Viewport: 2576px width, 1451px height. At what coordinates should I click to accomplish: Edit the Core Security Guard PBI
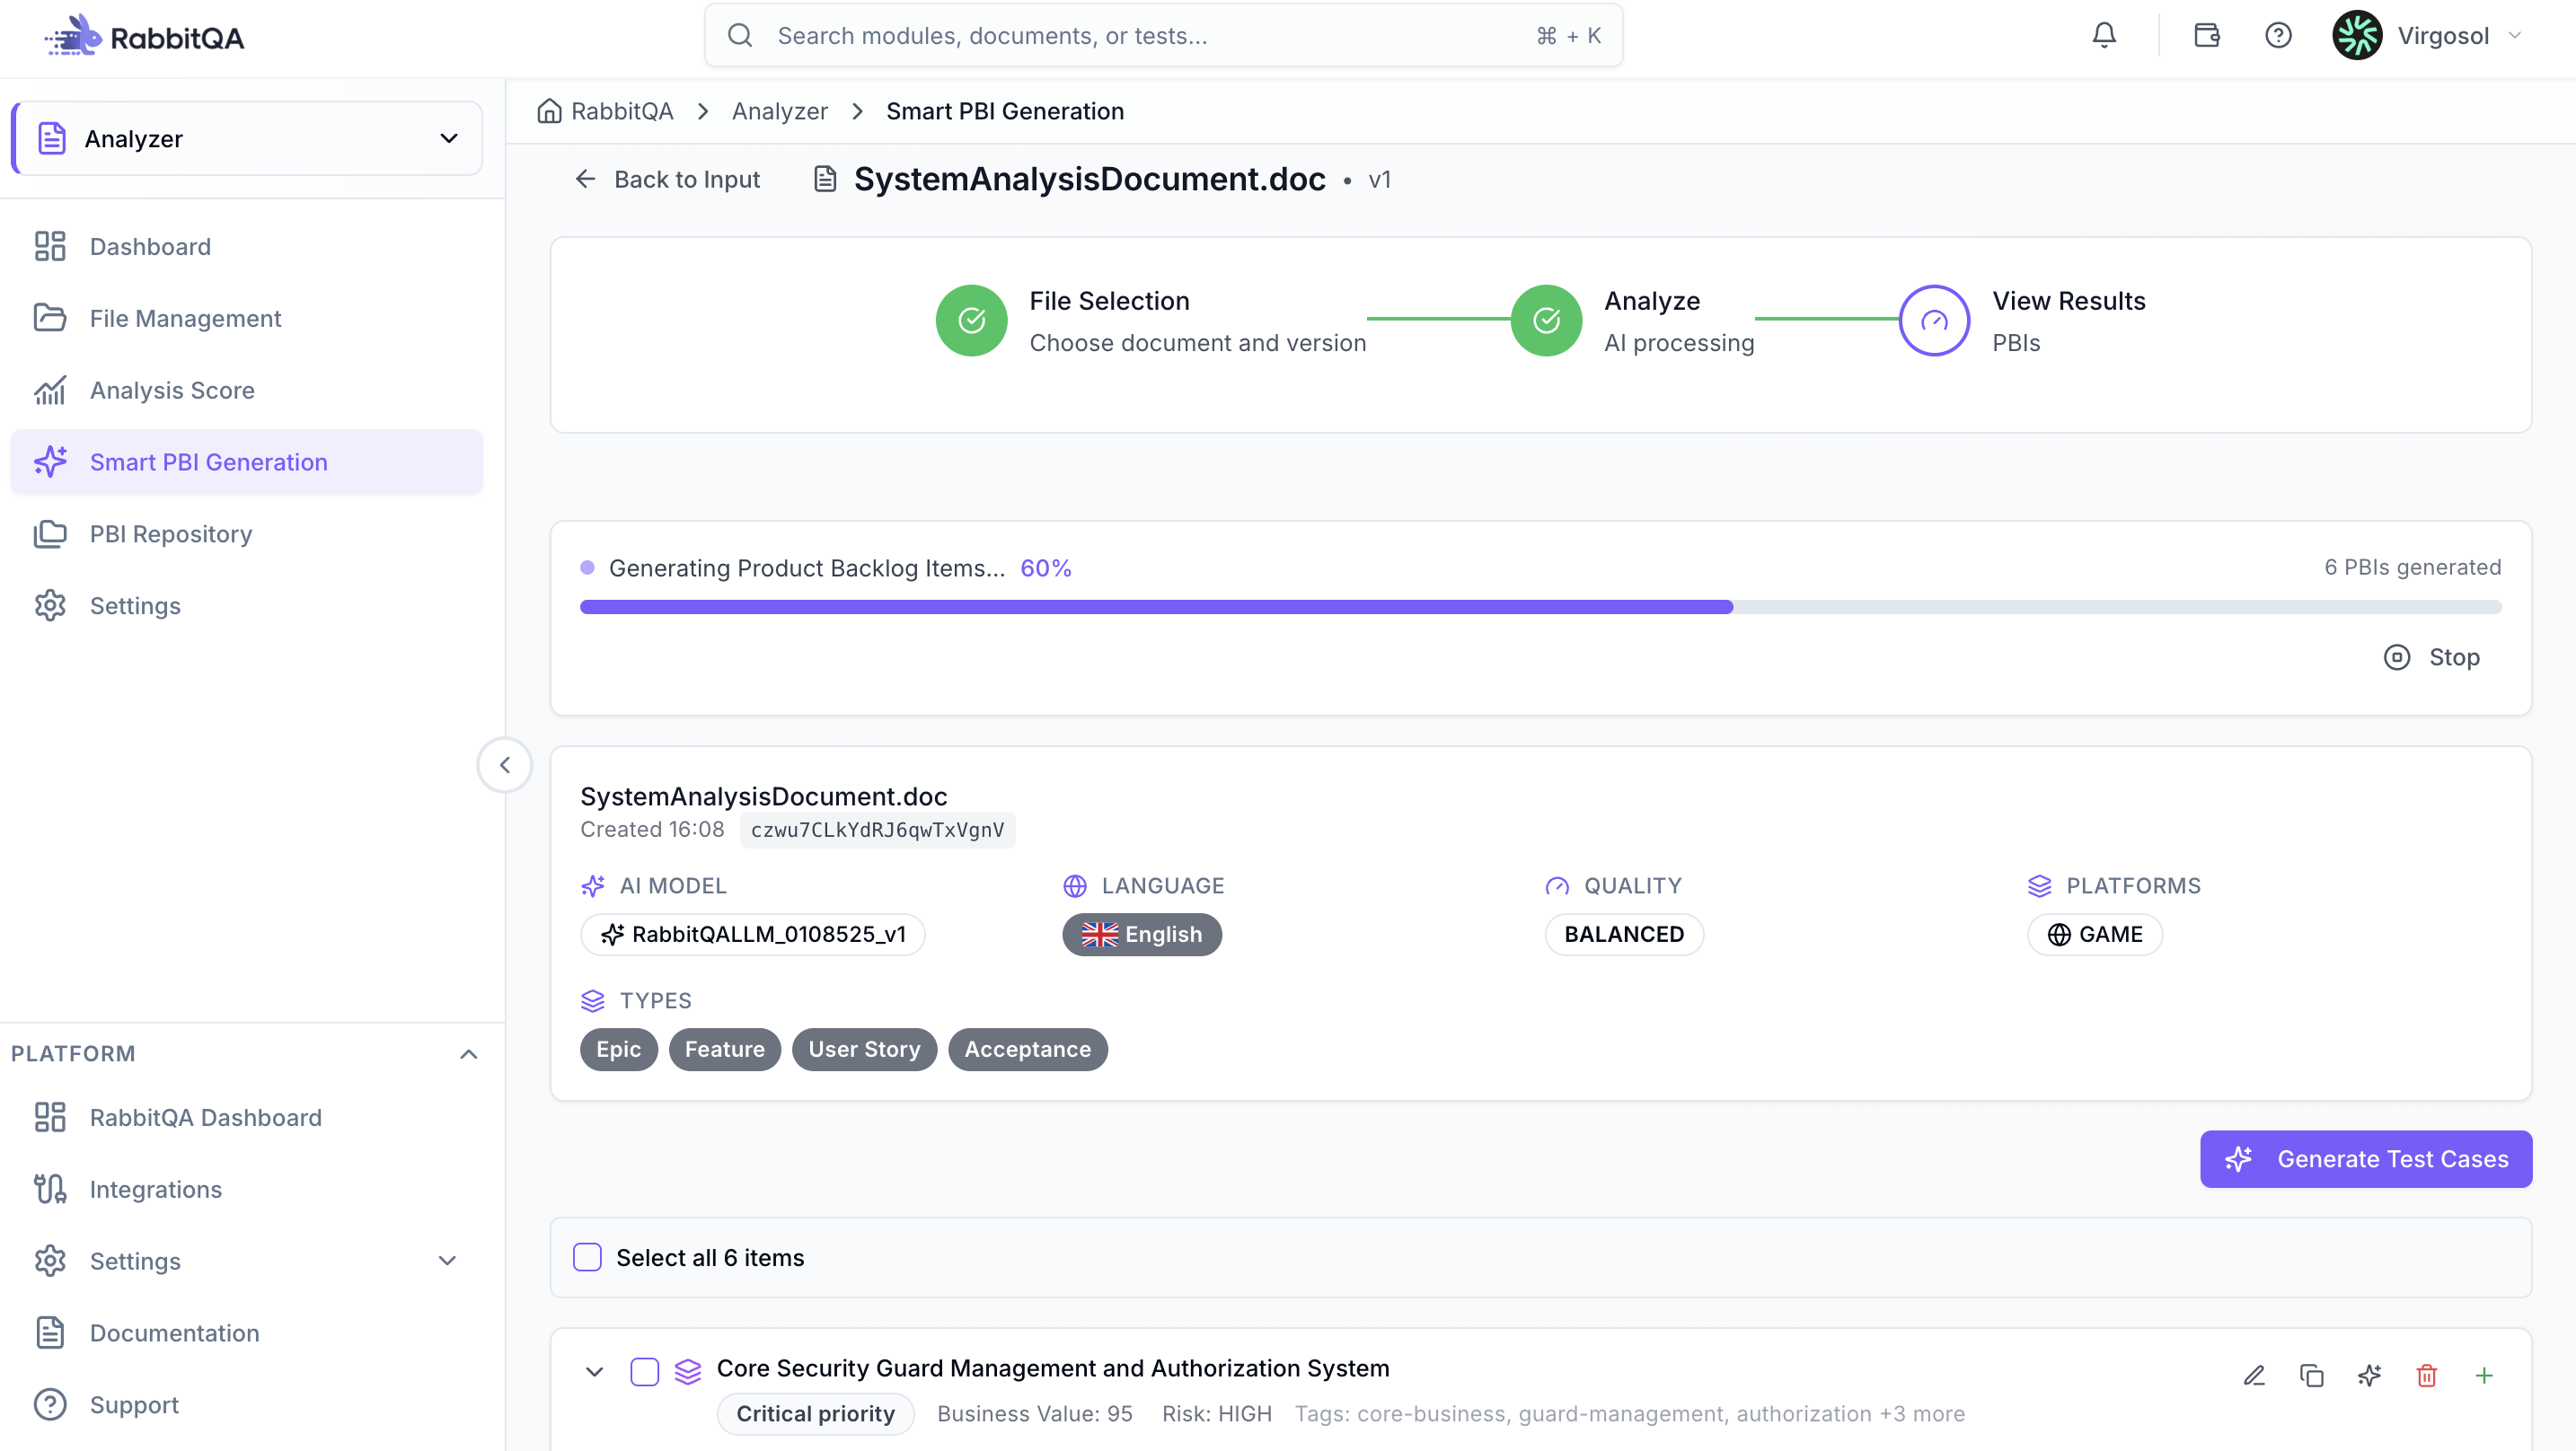[x=2254, y=1375]
